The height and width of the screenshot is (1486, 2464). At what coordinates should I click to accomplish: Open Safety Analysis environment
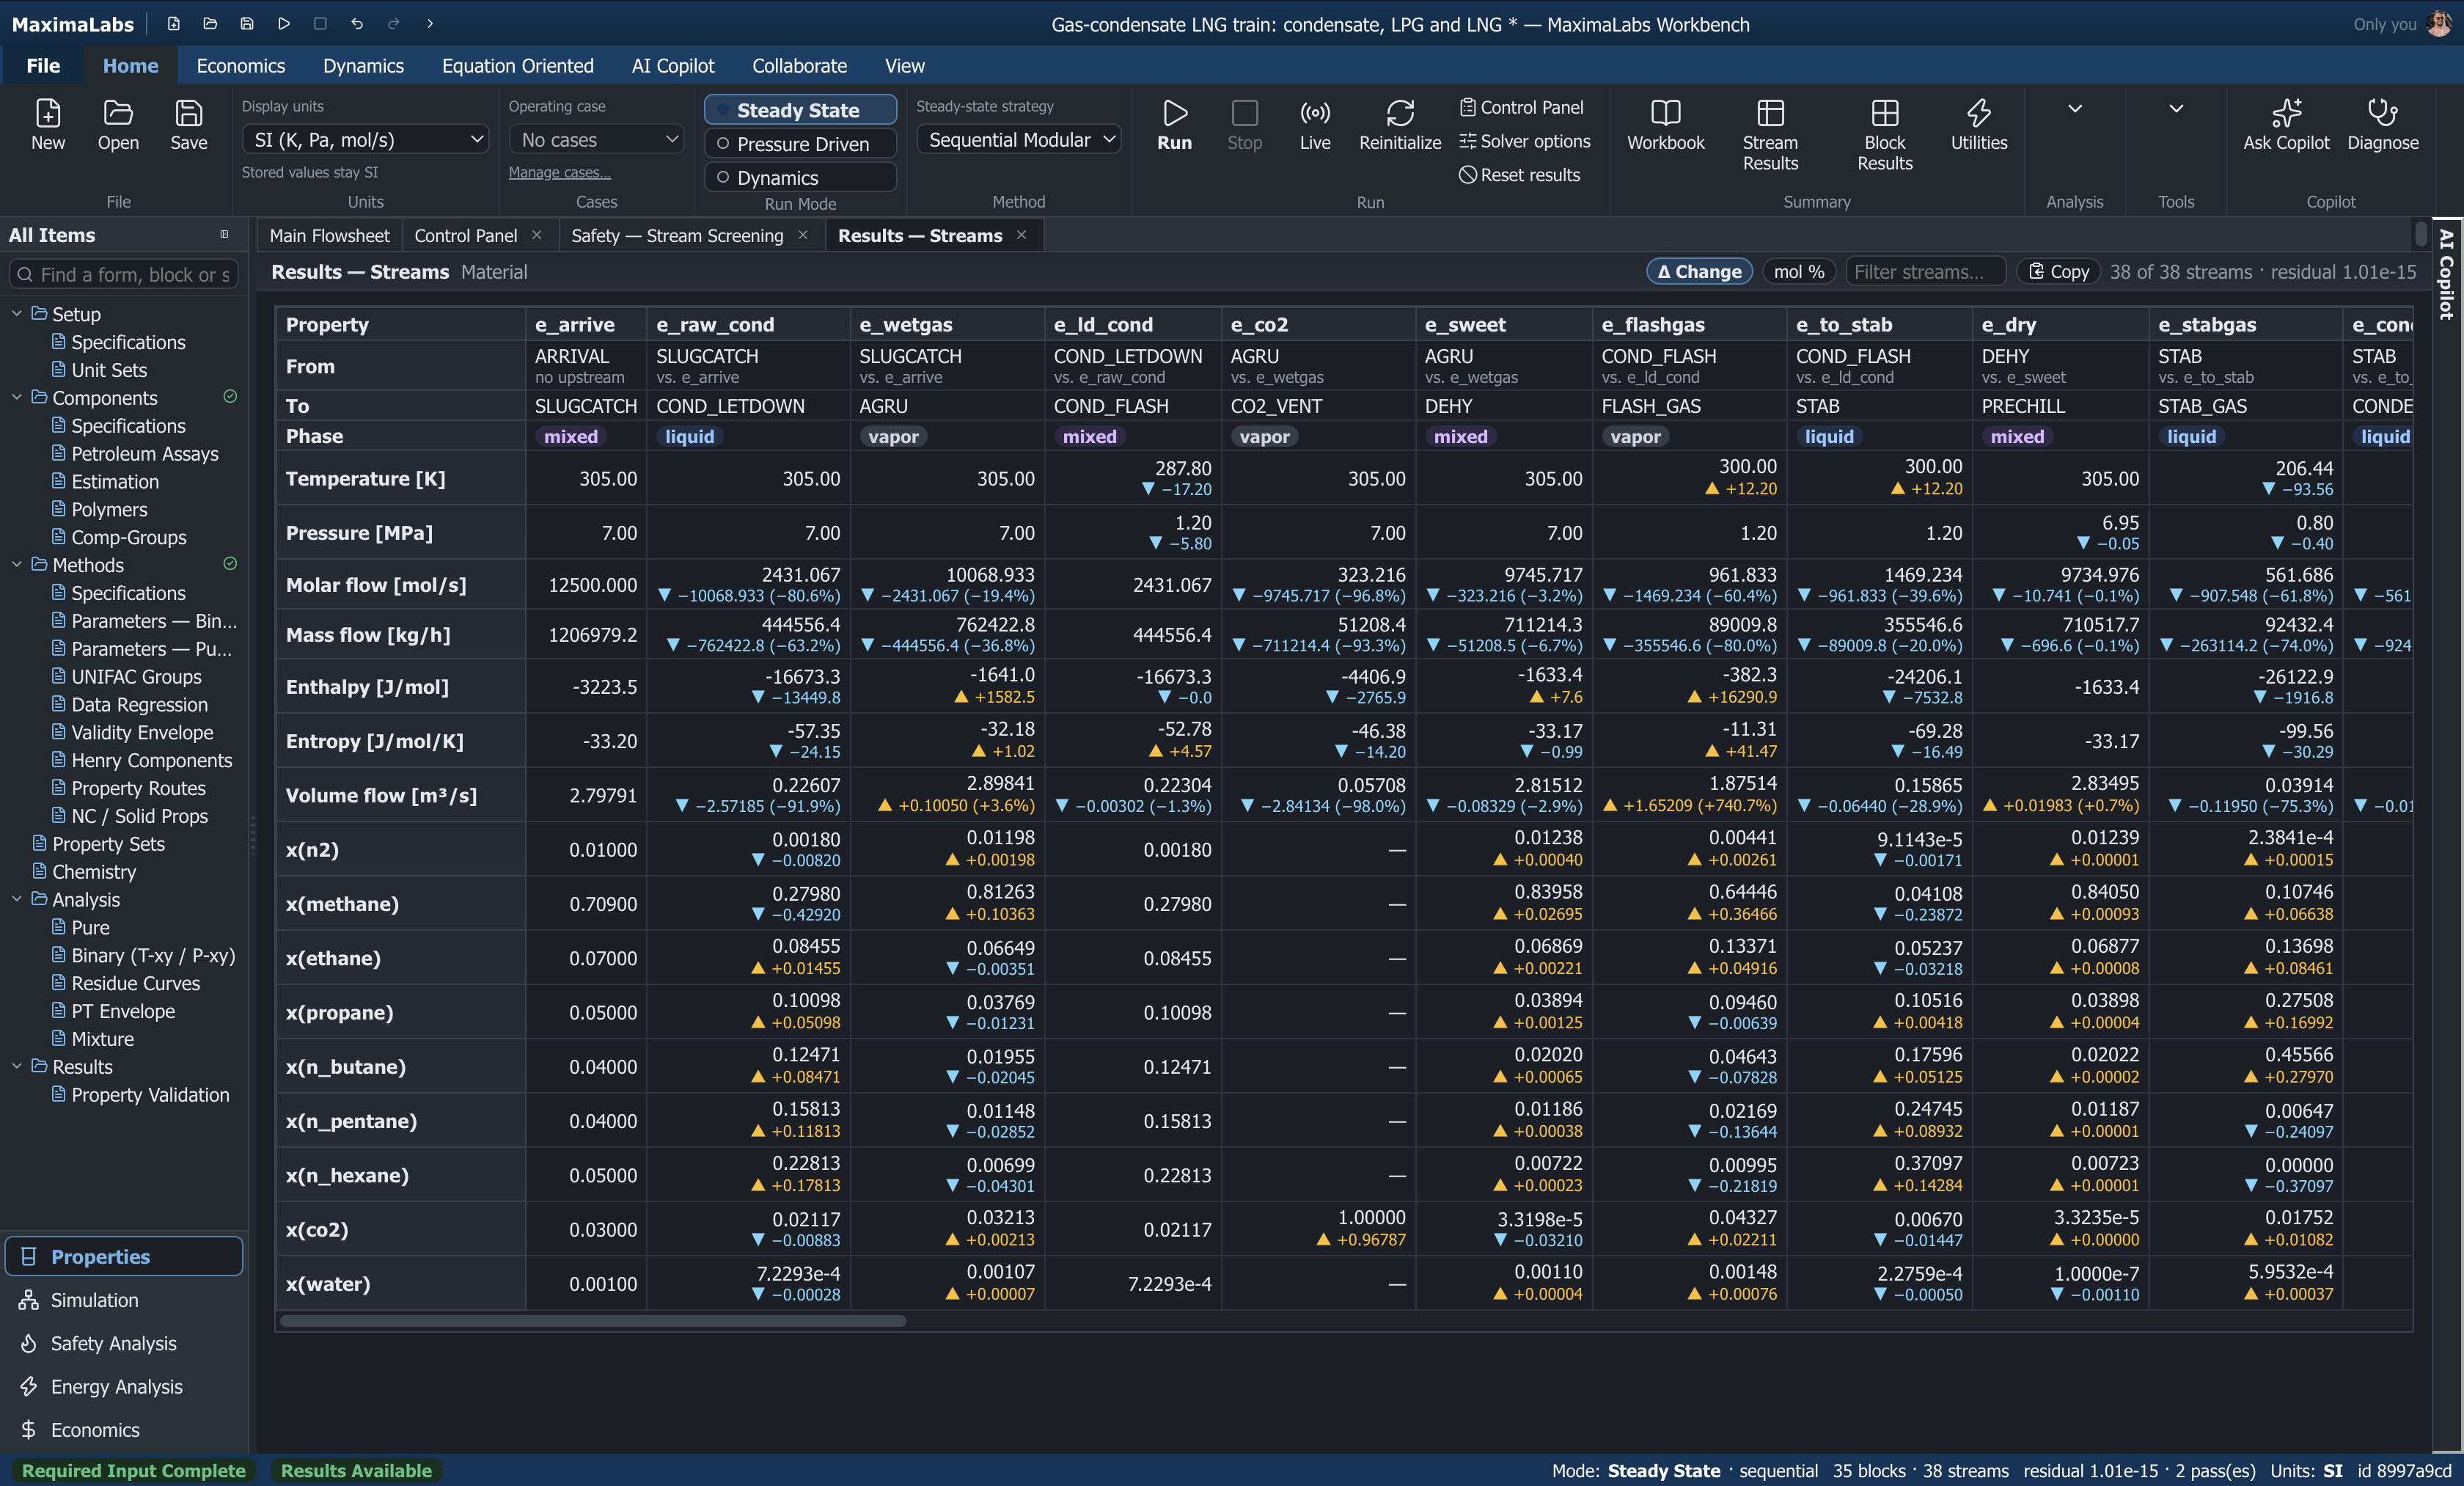(x=124, y=1343)
